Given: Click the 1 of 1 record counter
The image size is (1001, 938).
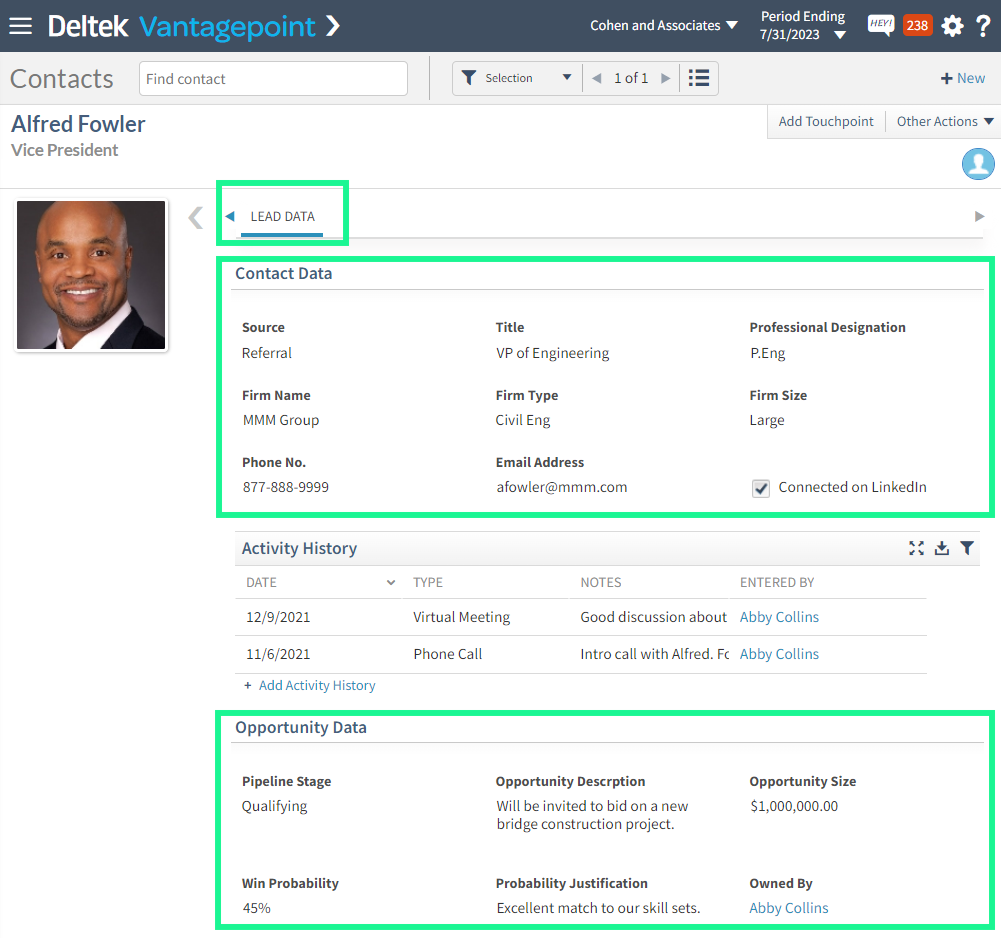Looking at the screenshot, I should [631, 78].
